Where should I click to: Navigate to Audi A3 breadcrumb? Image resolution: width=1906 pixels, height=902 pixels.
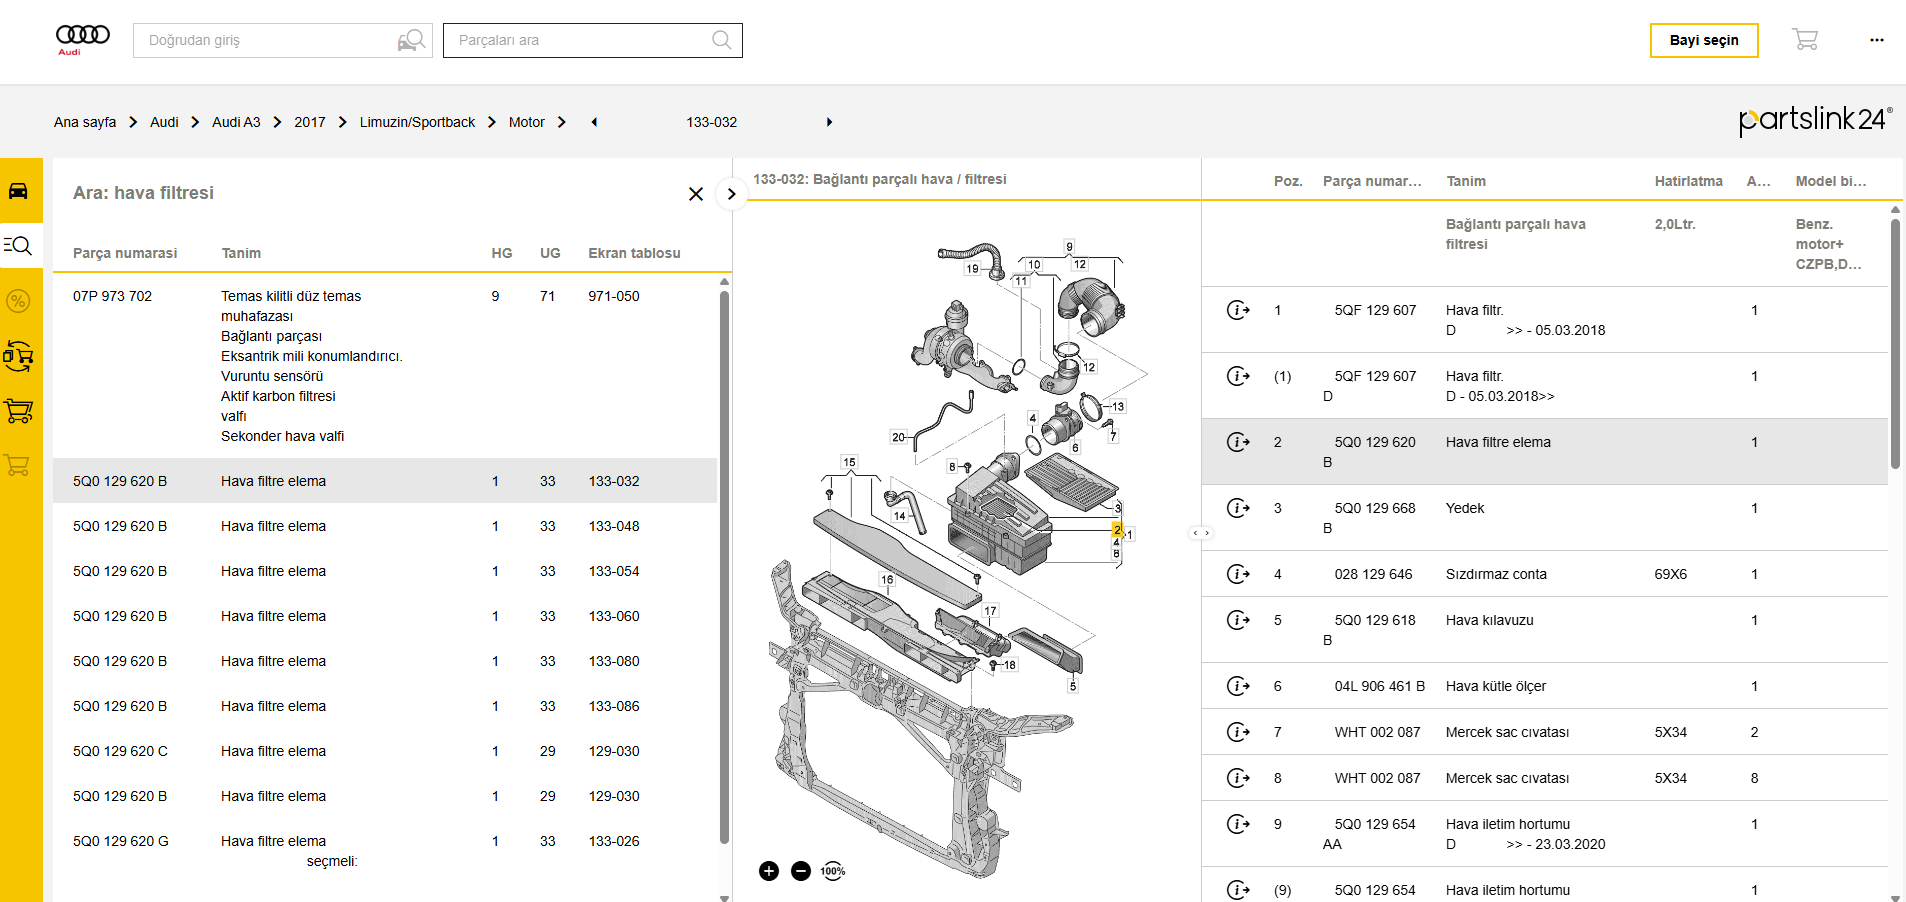pyautogui.click(x=236, y=122)
